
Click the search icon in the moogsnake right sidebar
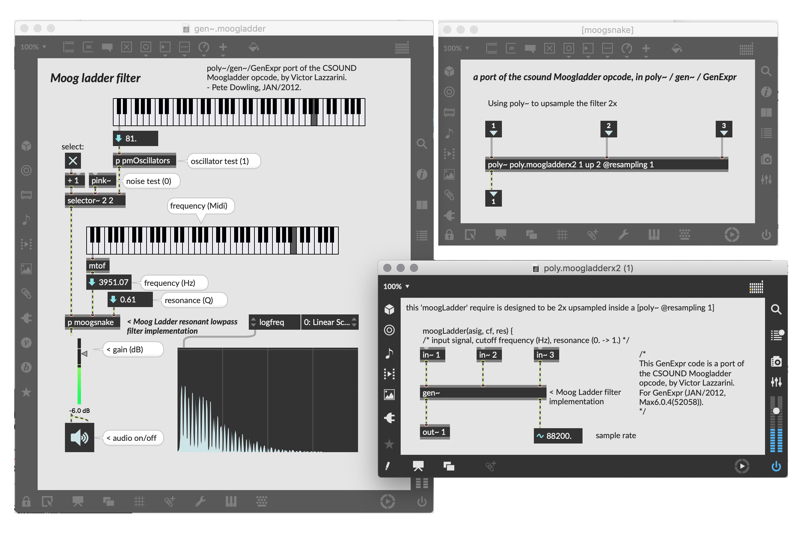[x=766, y=71]
